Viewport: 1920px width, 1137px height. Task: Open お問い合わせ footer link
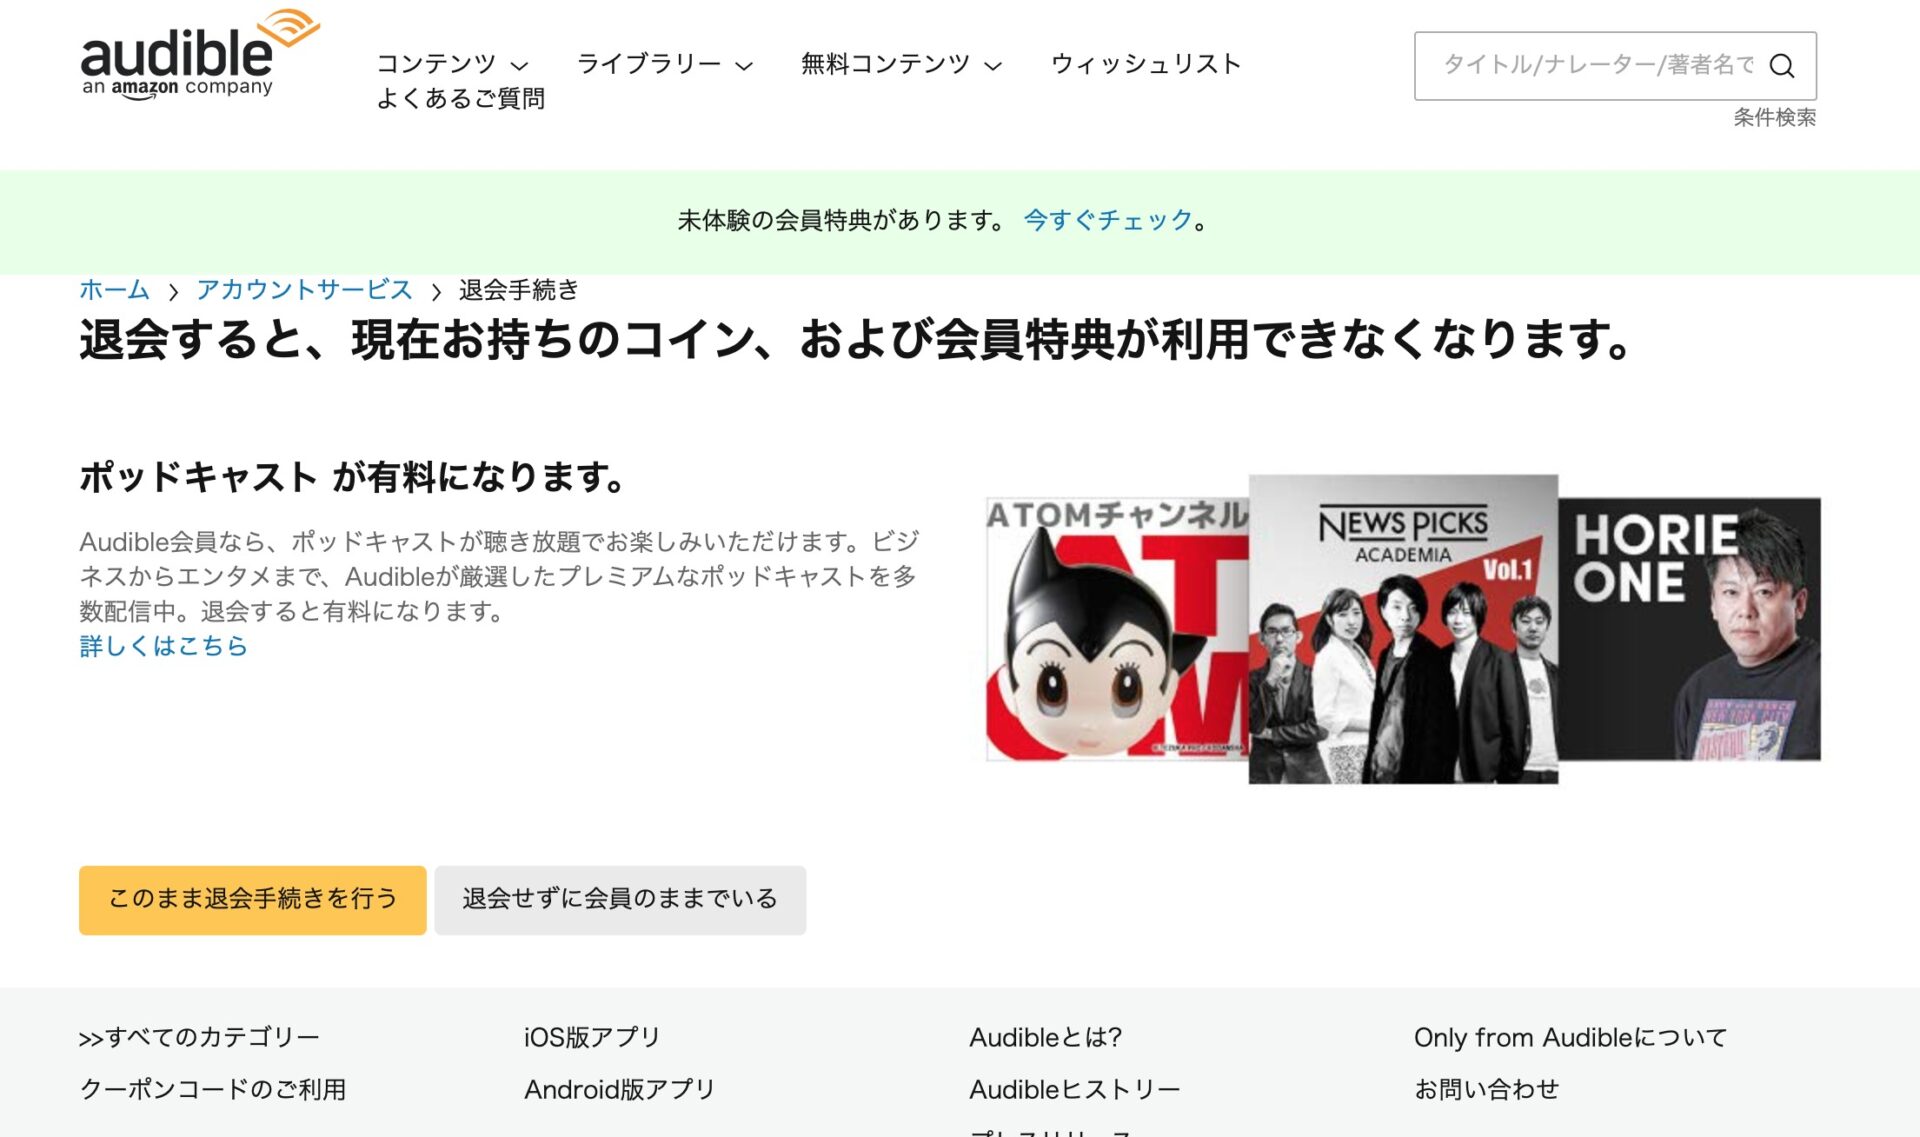pyautogui.click(x=1487, y=1089)
